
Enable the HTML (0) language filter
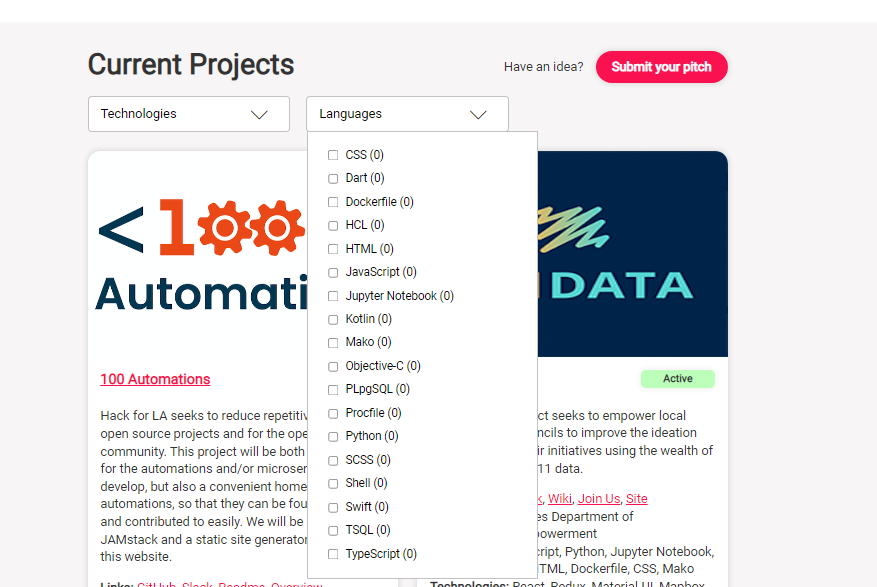point(333,249)
